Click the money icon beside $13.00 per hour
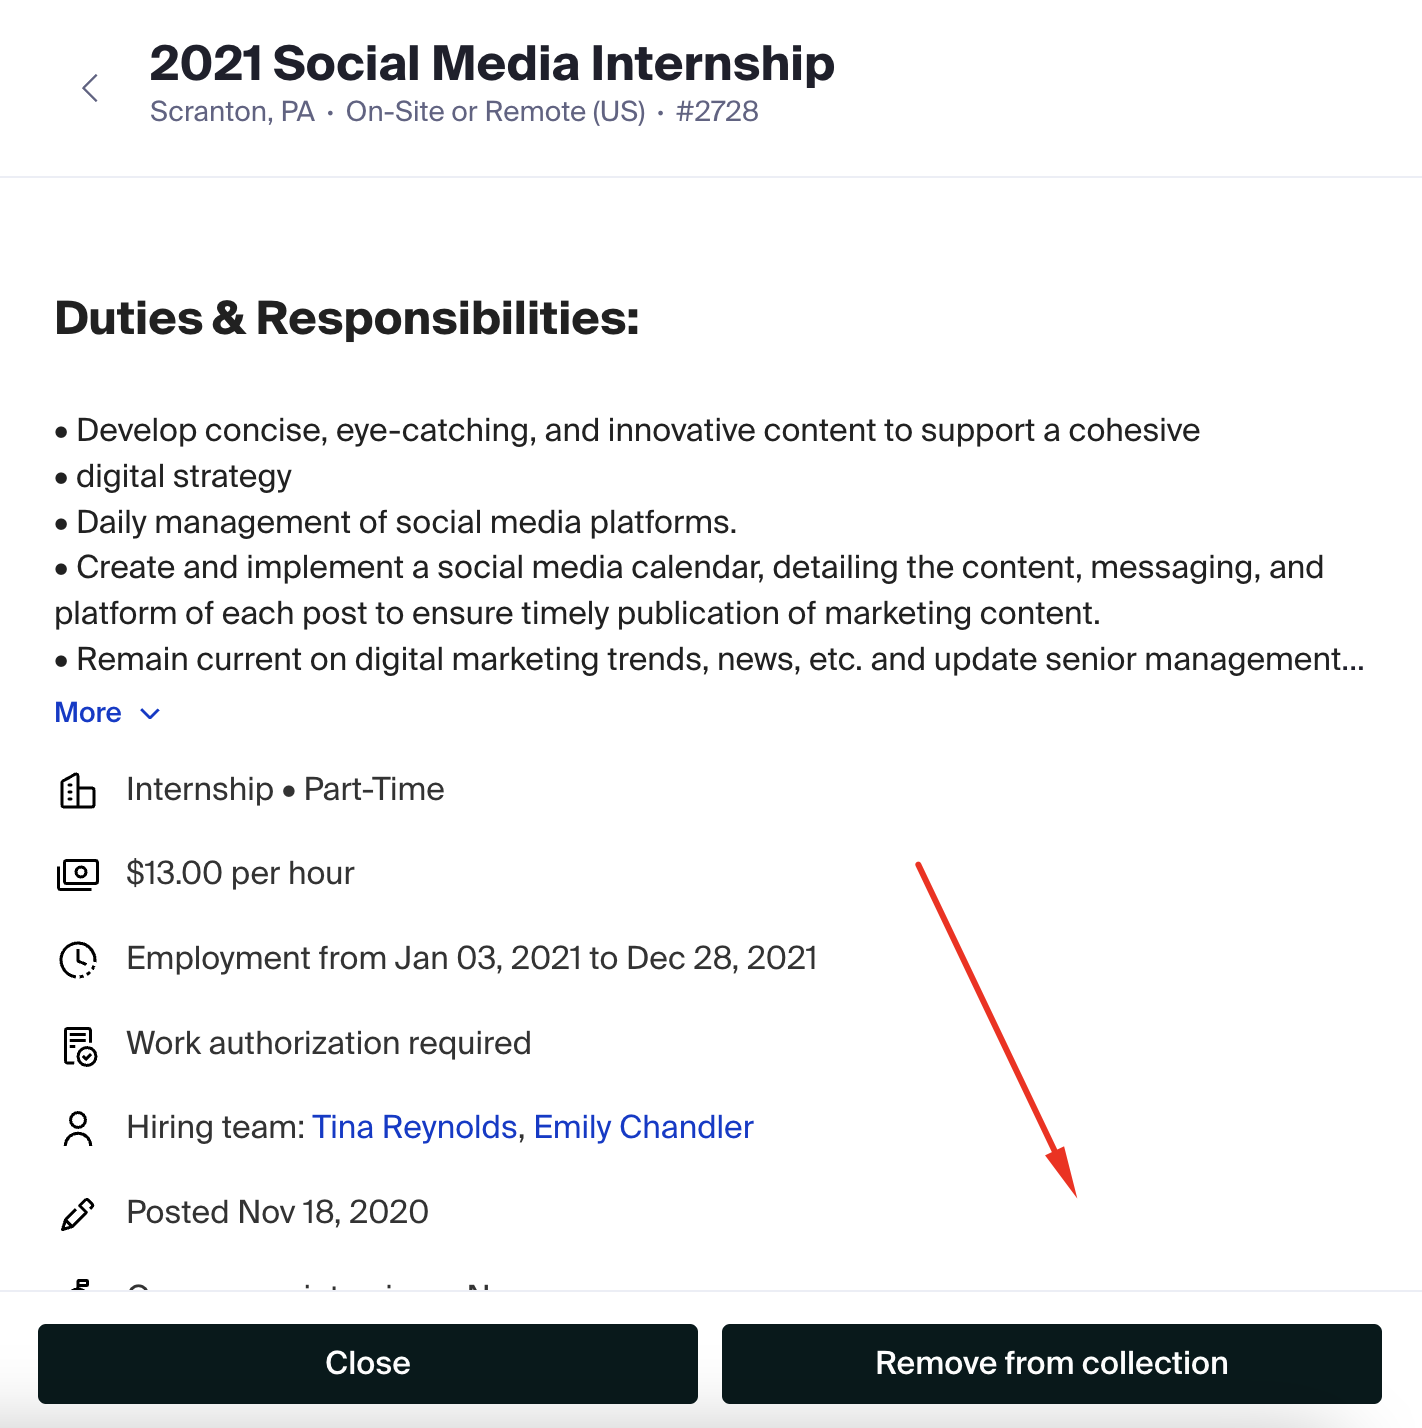 point(78,874)
